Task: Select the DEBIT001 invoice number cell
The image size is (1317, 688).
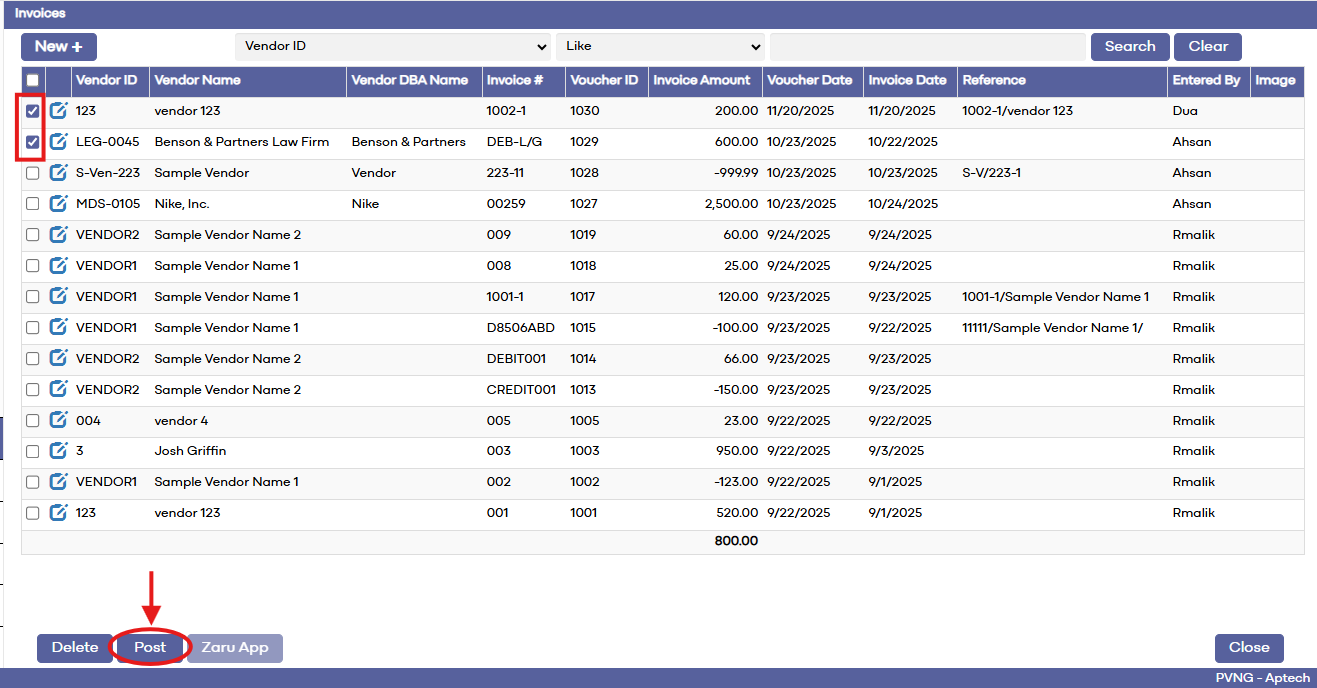Action: click(516, 359)
